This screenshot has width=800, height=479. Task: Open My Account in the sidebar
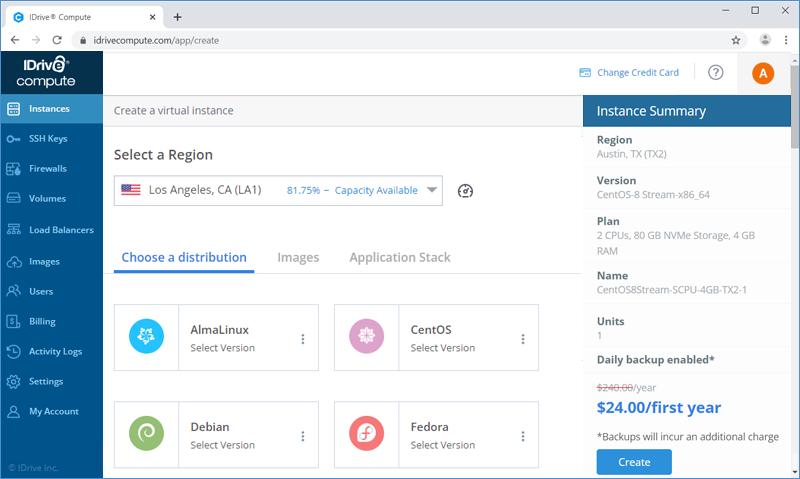click(52, 412)
